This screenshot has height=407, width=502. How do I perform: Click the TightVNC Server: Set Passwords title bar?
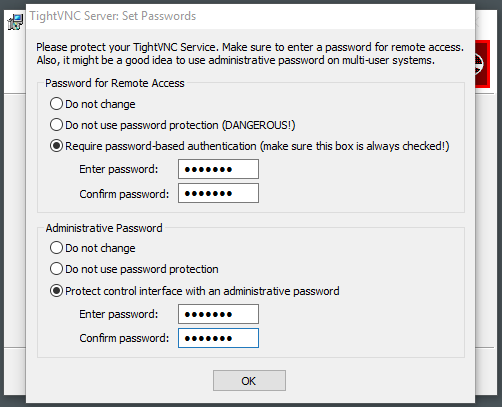point(250,16)
